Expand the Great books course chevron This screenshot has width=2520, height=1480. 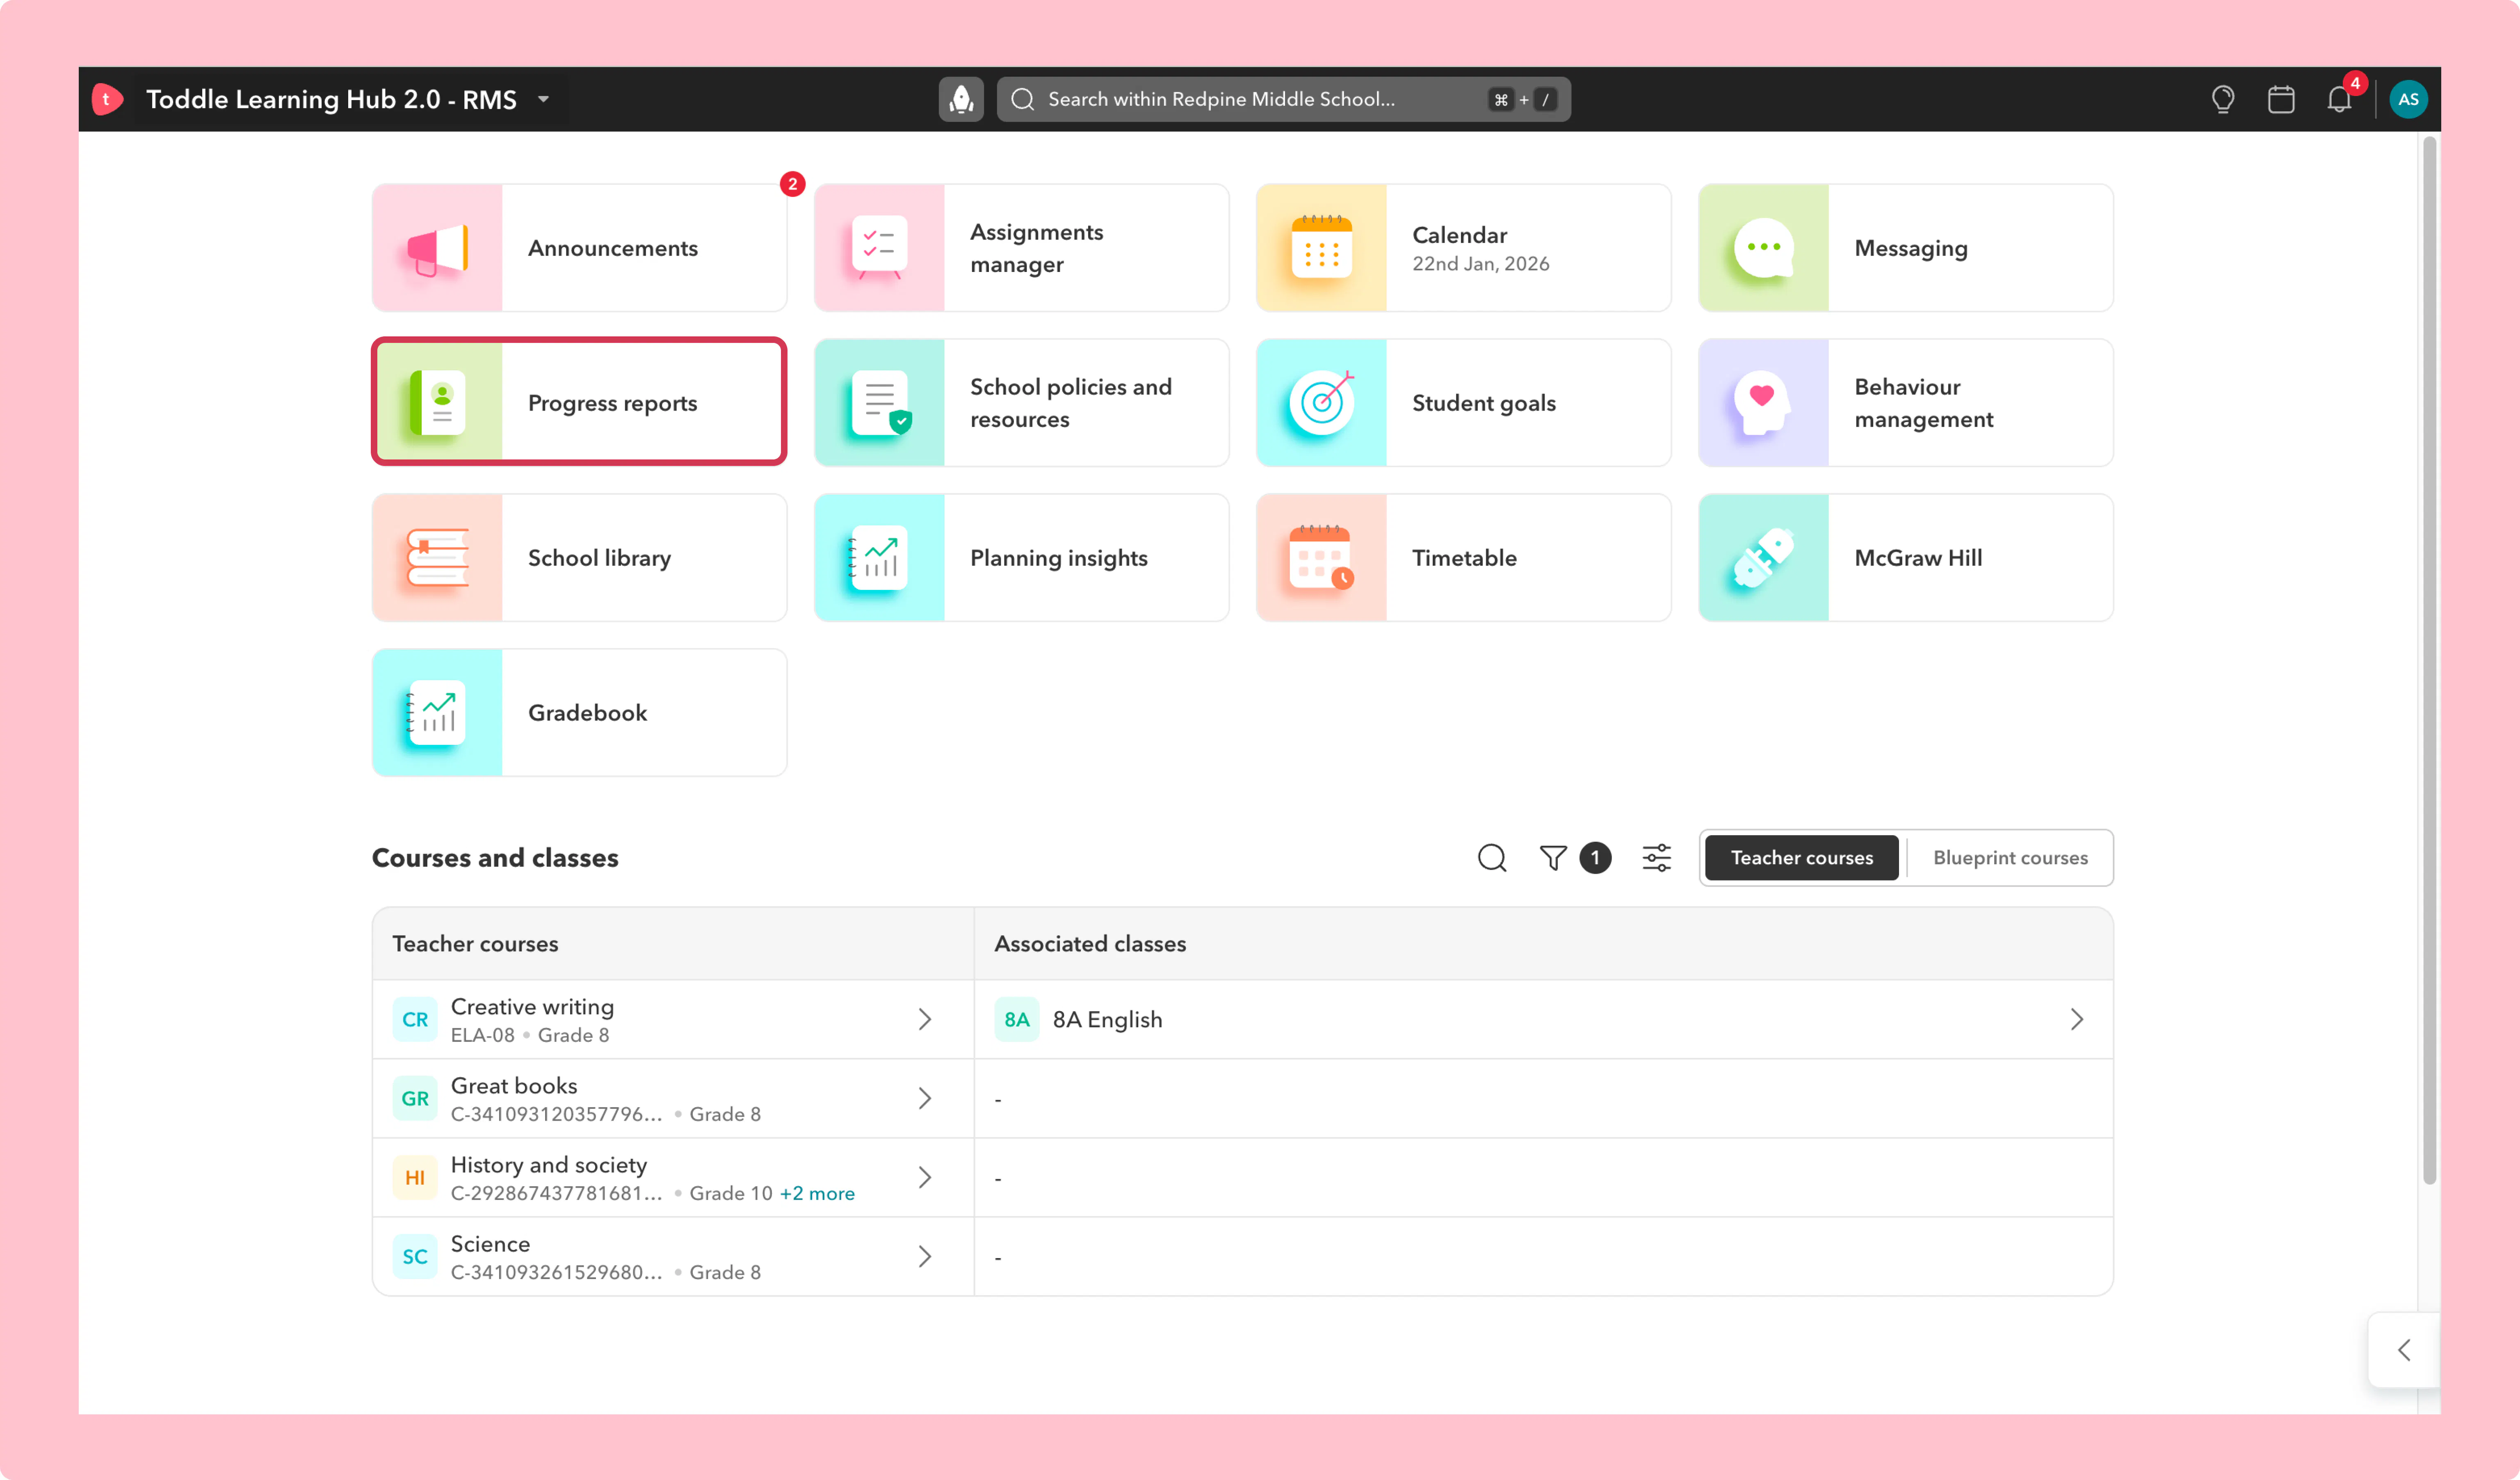click(925, 1098)
